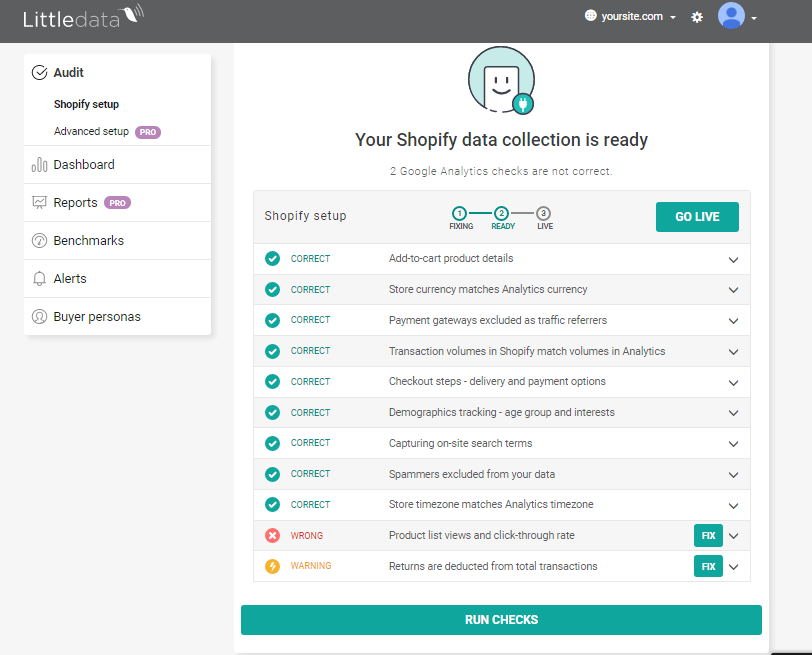Click the WRONG status label
The height and width of the screenshot is (655, 812).
pyautogui.click(x=307, y=535)
